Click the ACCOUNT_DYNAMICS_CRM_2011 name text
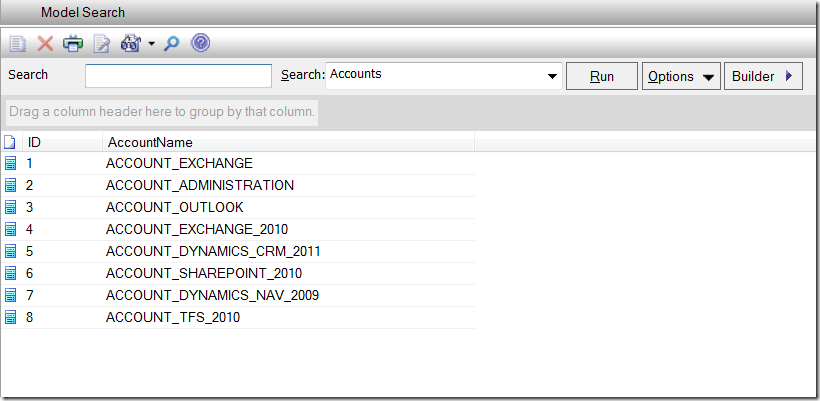Viewport: 820px width, 401px height. 213,252
